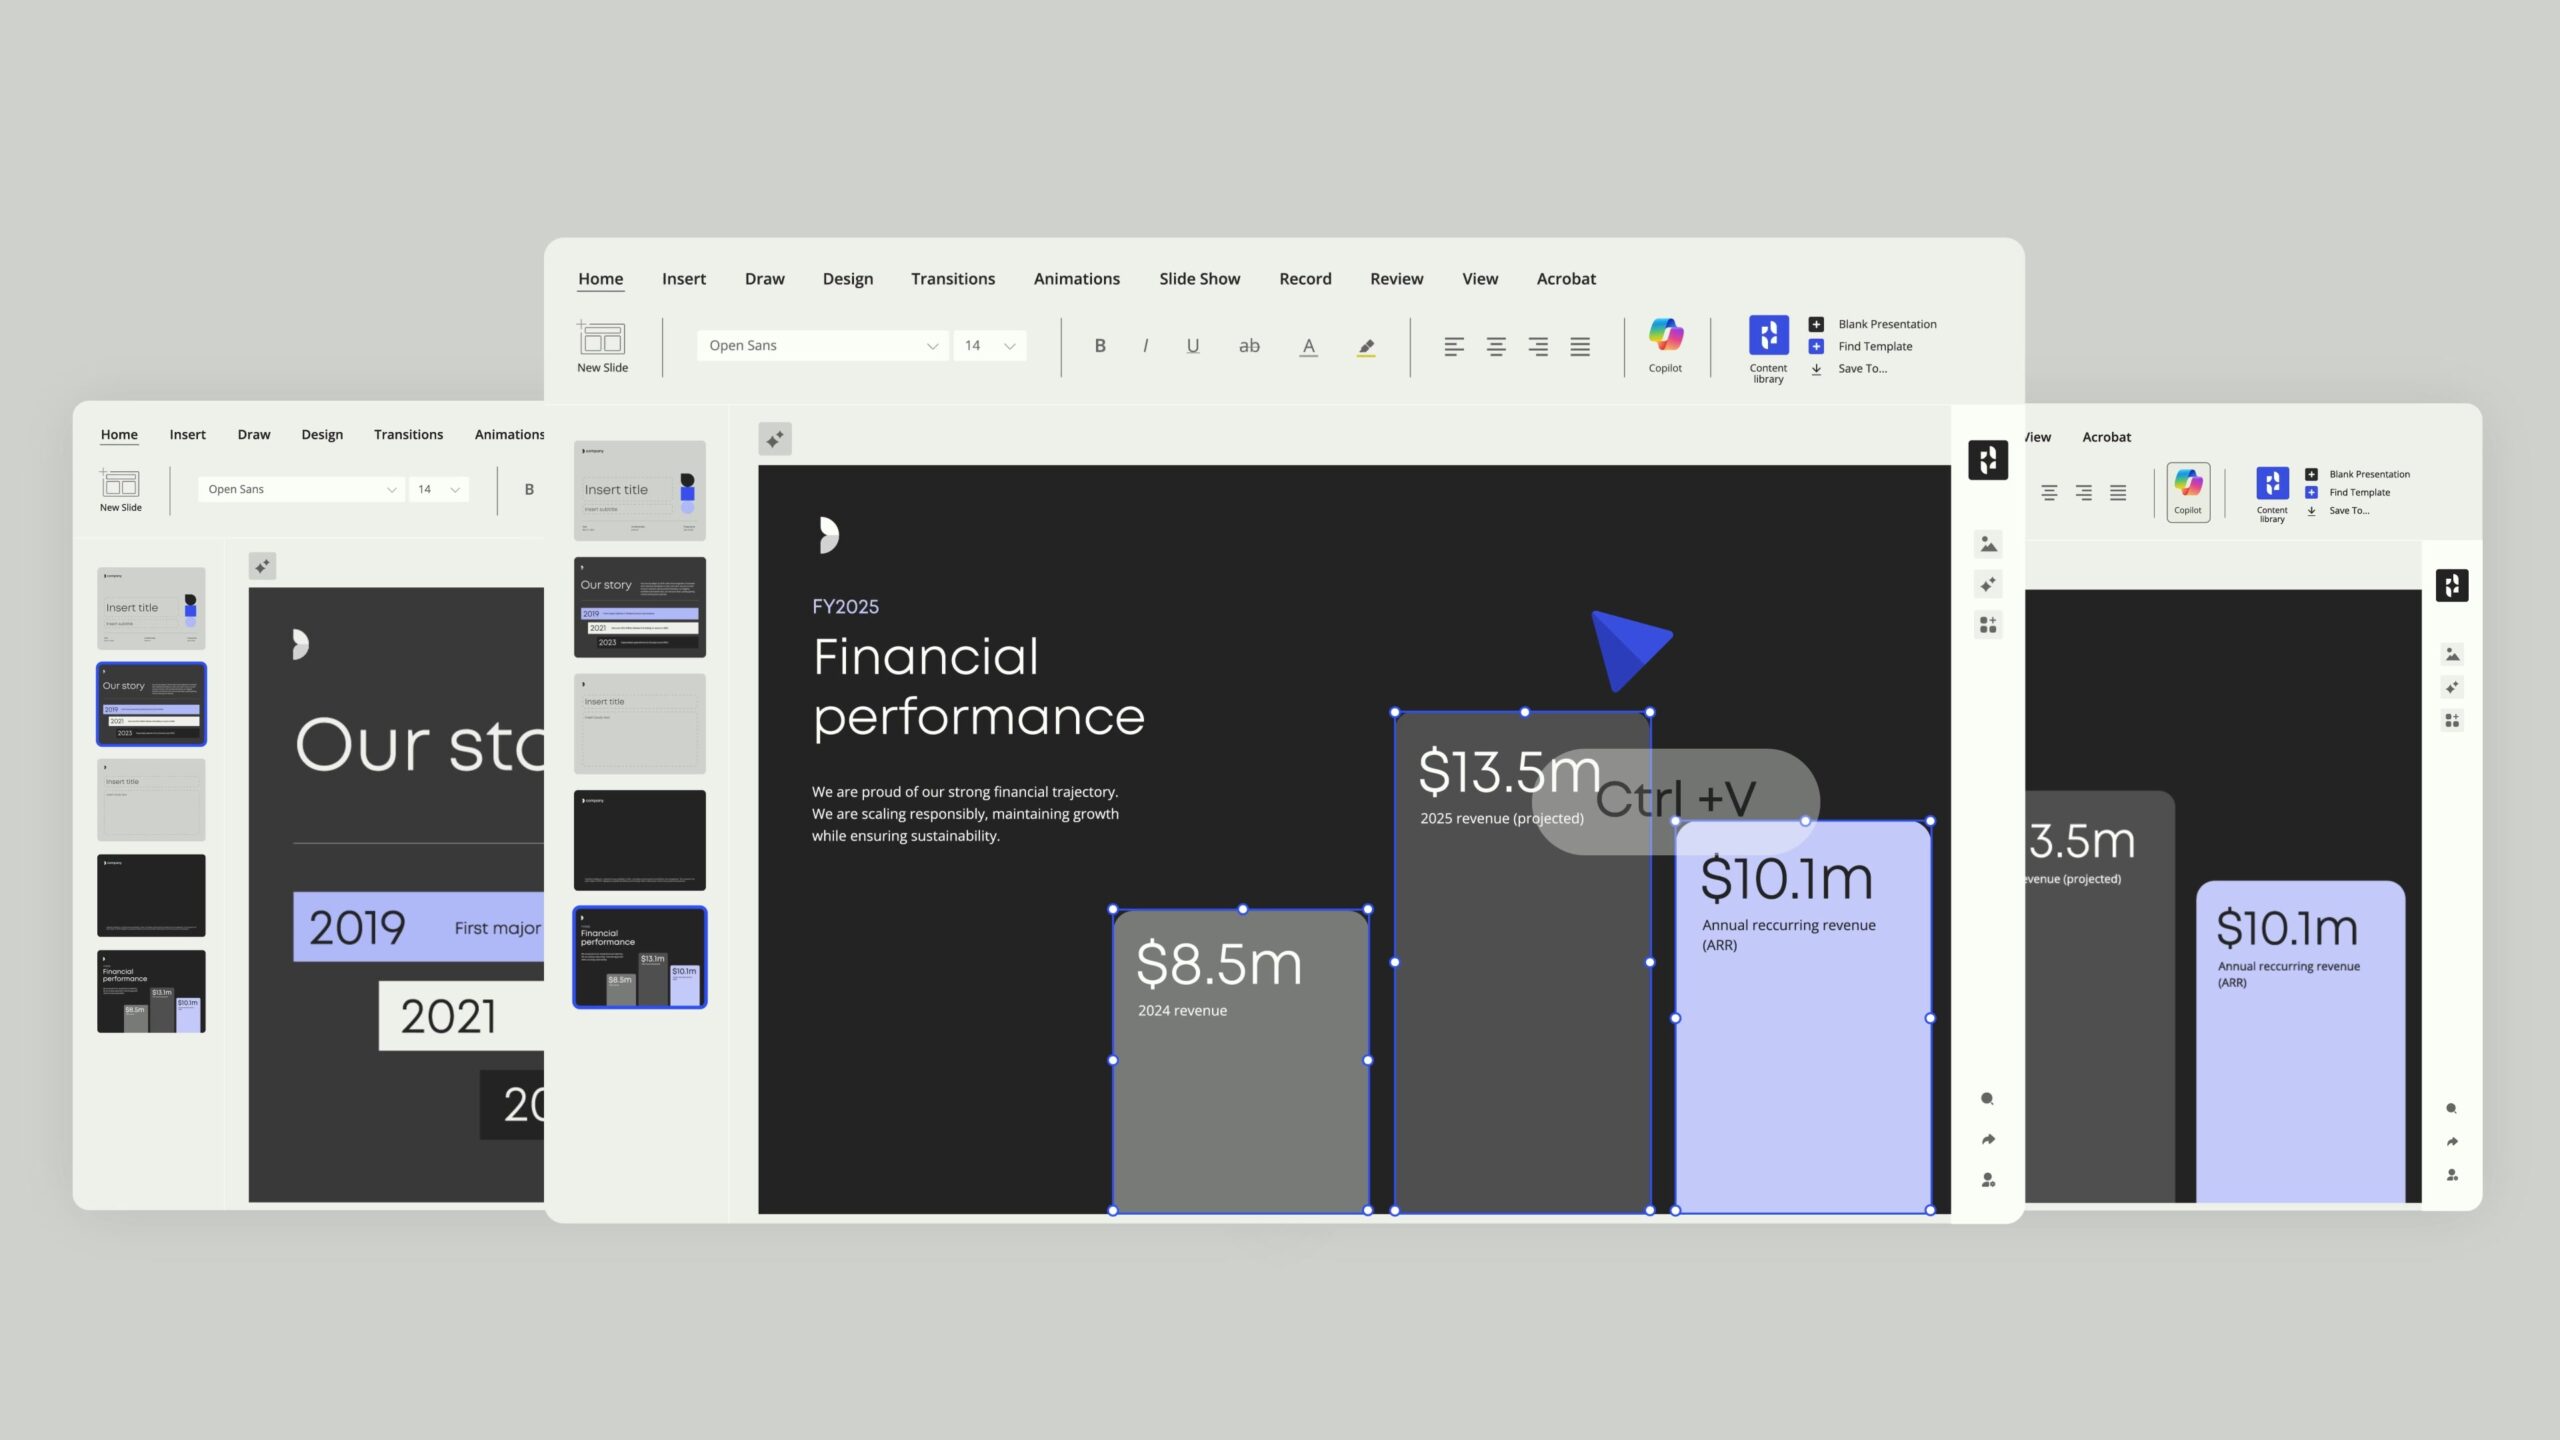Switch to the Transitions tab

coord(952,278)
